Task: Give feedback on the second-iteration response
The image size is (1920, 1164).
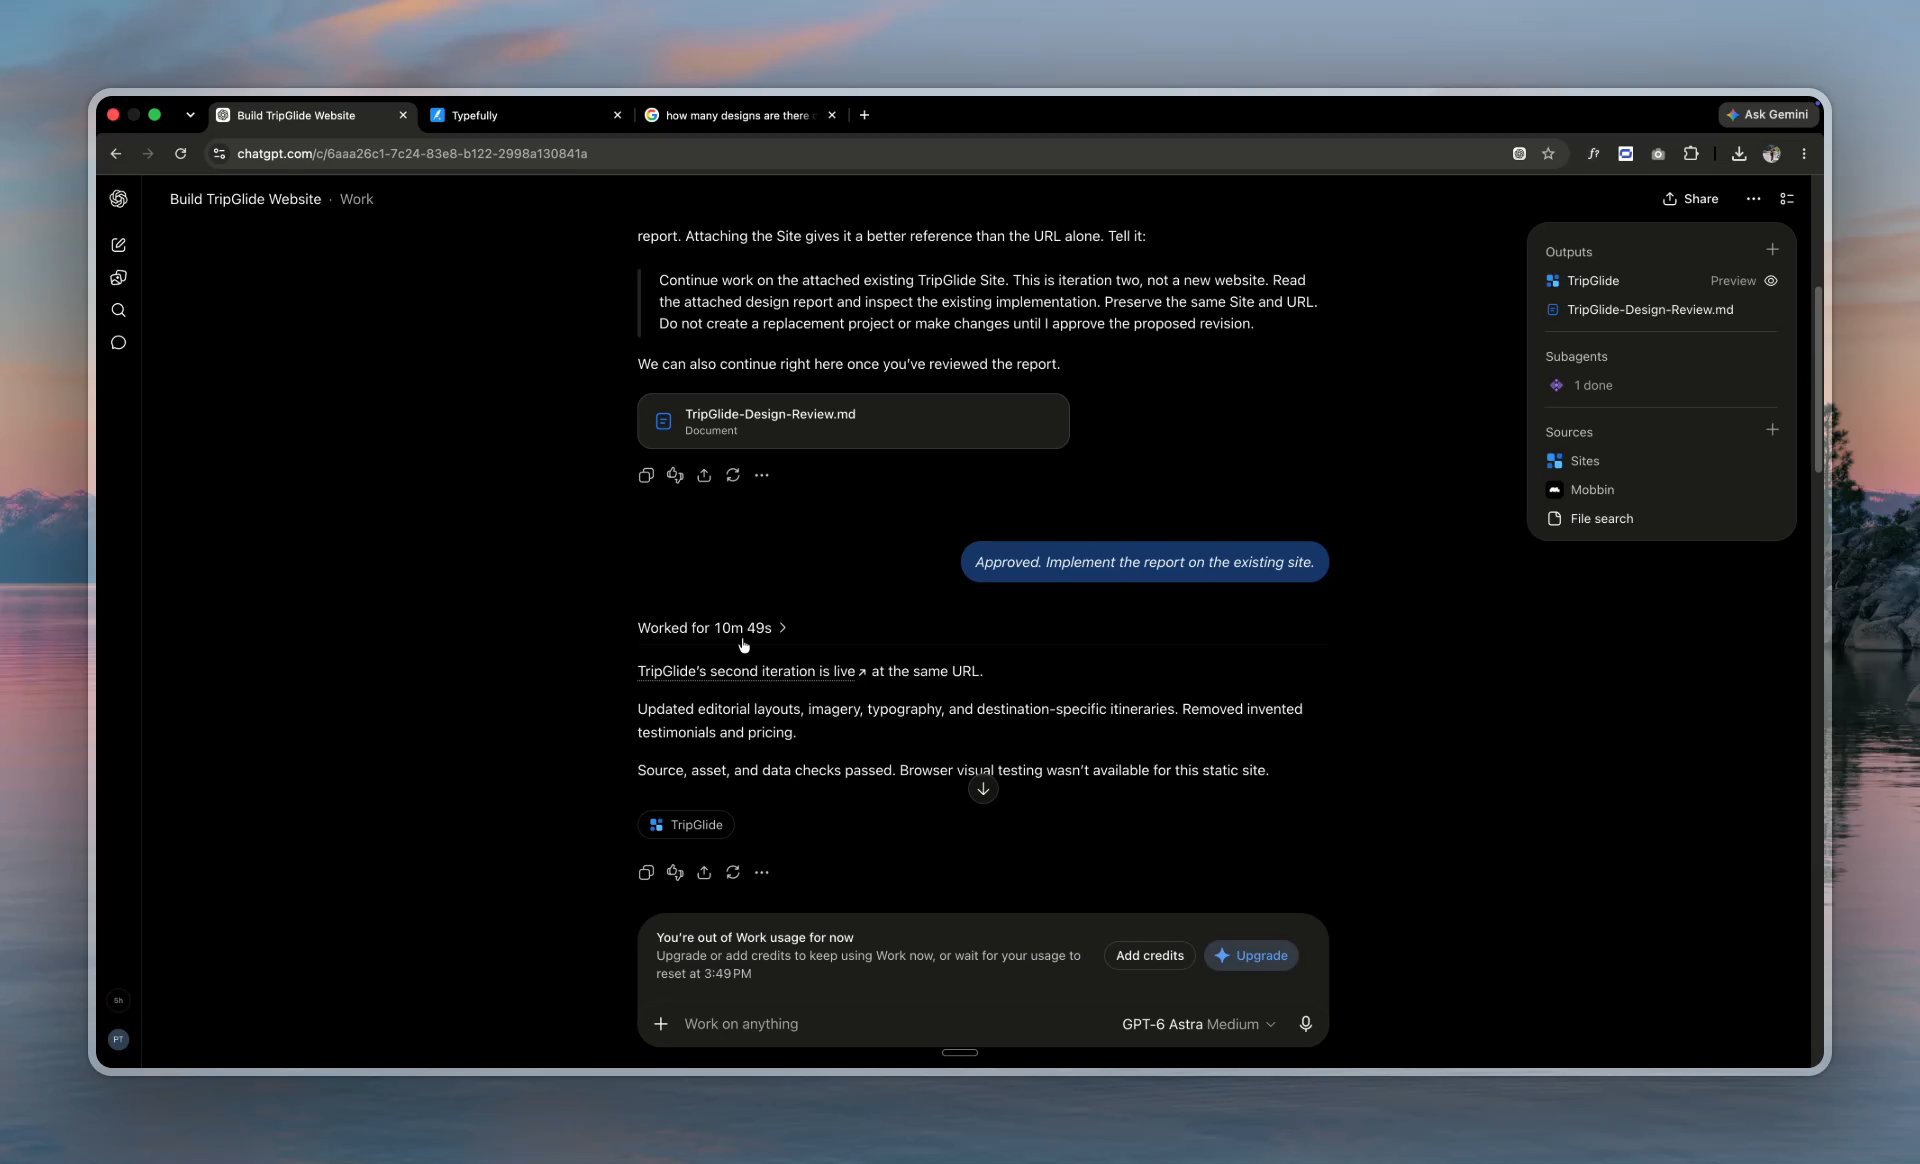Action: [x=675, y=872]
